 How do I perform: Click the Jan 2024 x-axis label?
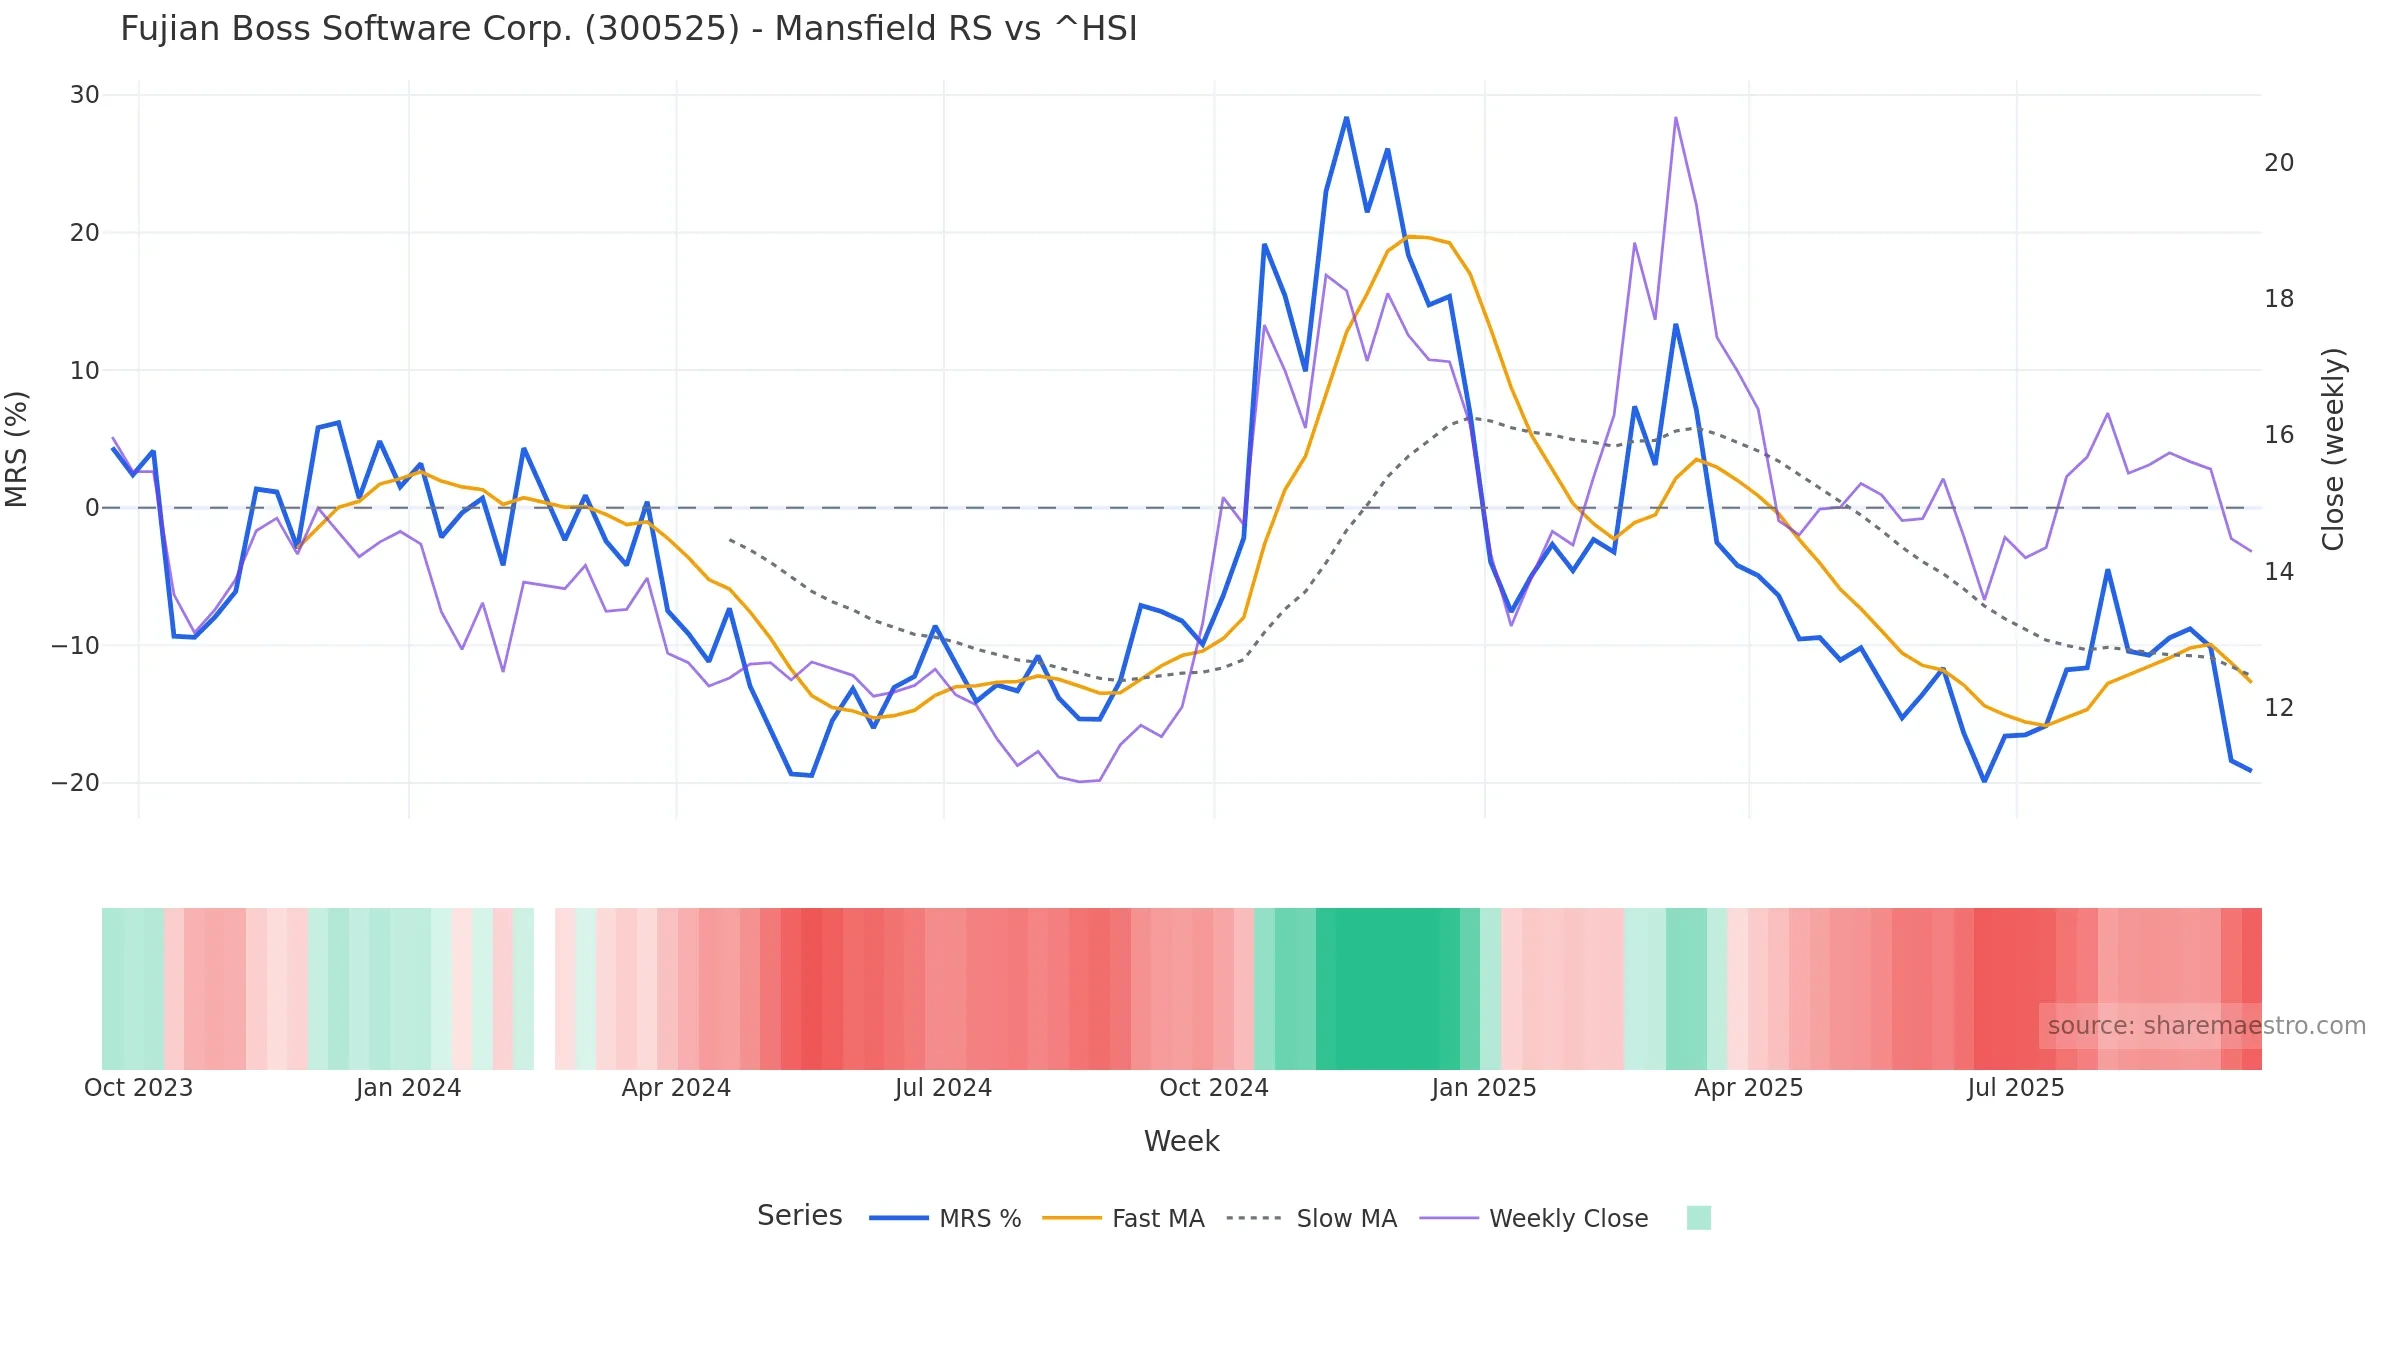[408, 1088]
